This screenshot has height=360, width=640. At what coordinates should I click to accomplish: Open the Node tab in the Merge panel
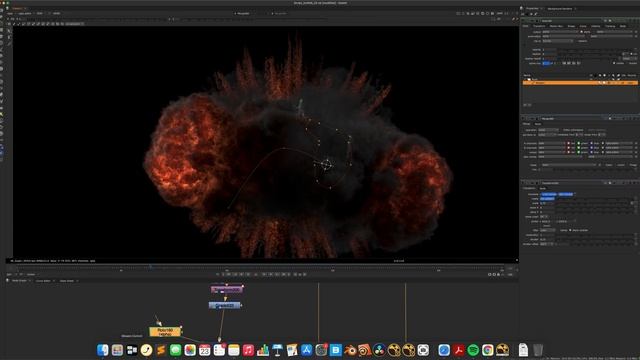tap(538, 124)
